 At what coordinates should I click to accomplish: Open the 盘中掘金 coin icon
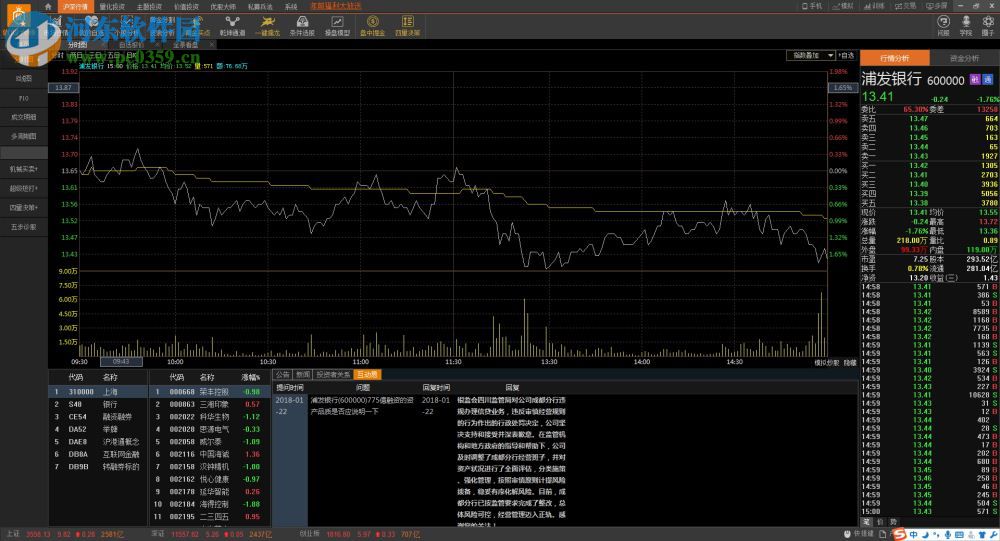[372, 26]
